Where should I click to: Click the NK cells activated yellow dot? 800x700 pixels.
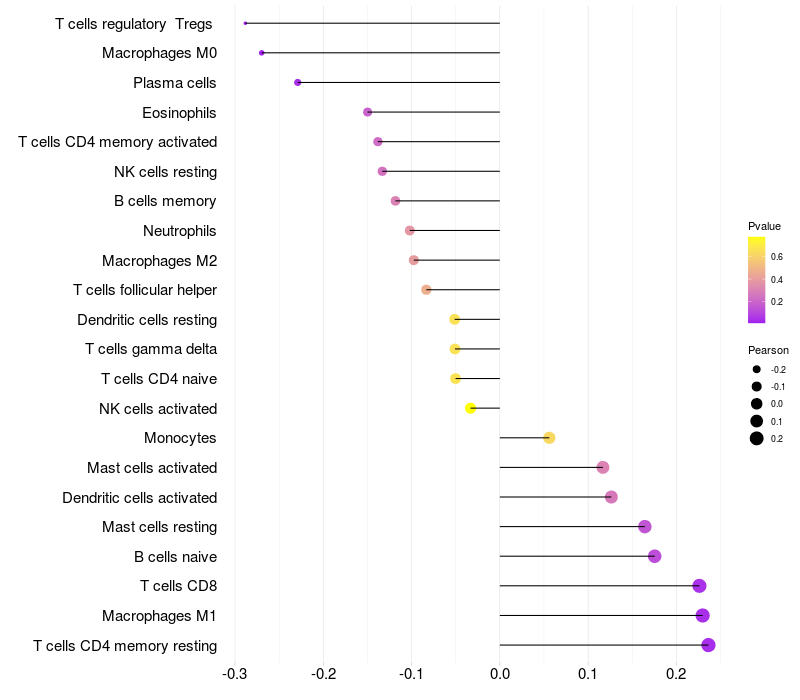point(471,408)
